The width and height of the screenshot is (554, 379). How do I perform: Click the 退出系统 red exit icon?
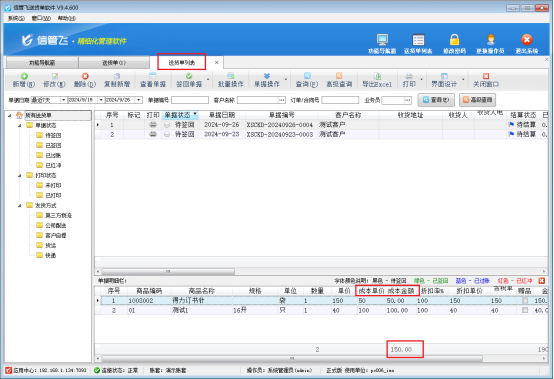click(x=526, y=40)
